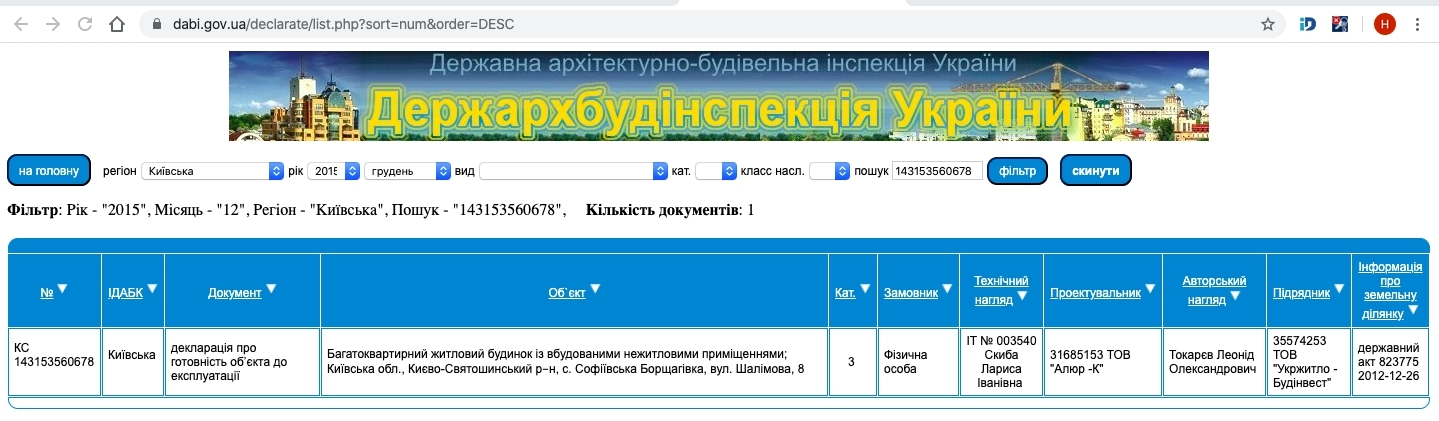Select the Багатоквартирний житловий будинок object cell
The height and width of the screenshot is (421, 1439).
point(575,362)
